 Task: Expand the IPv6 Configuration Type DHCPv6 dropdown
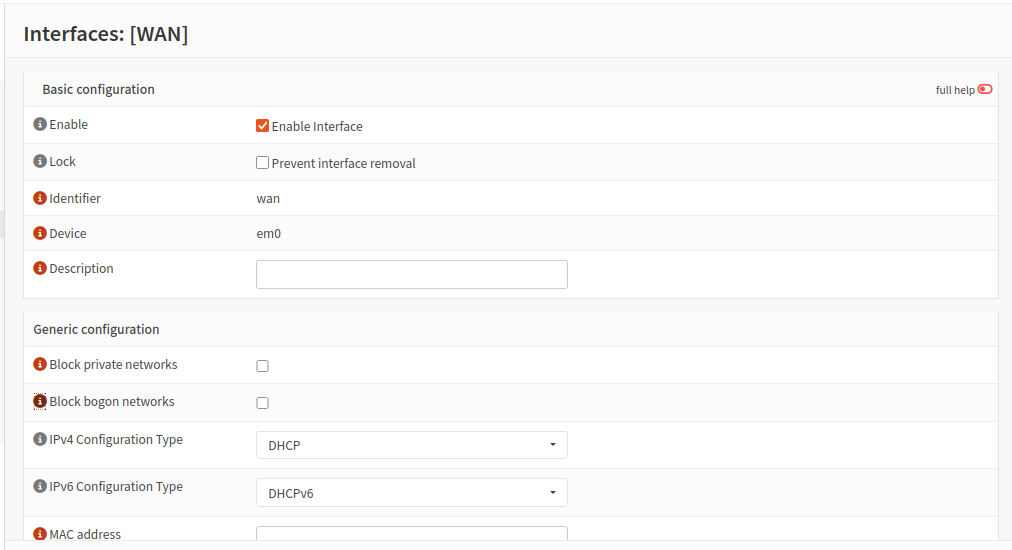(411, 492)
